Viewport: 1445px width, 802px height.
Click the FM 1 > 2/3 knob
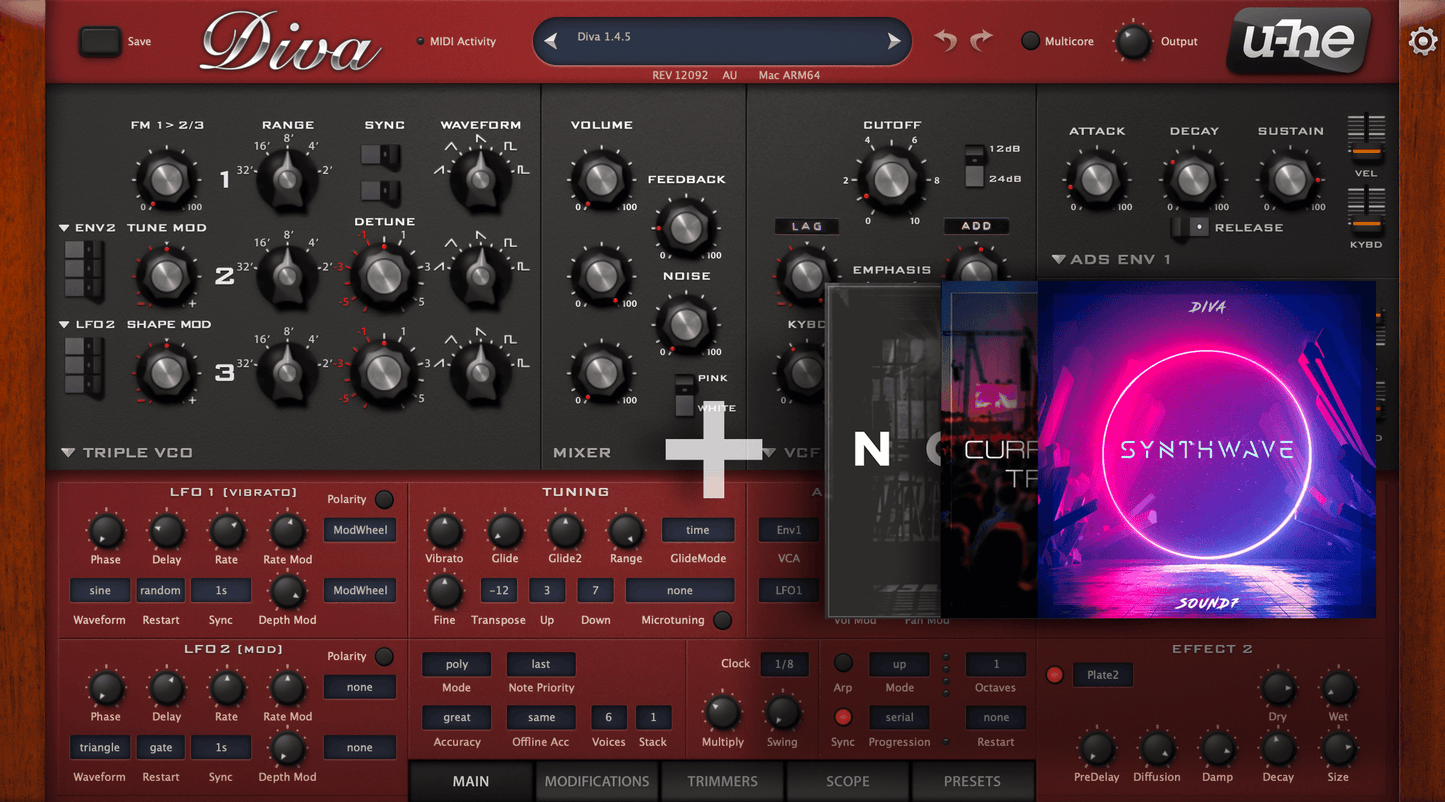click(167, 179)
